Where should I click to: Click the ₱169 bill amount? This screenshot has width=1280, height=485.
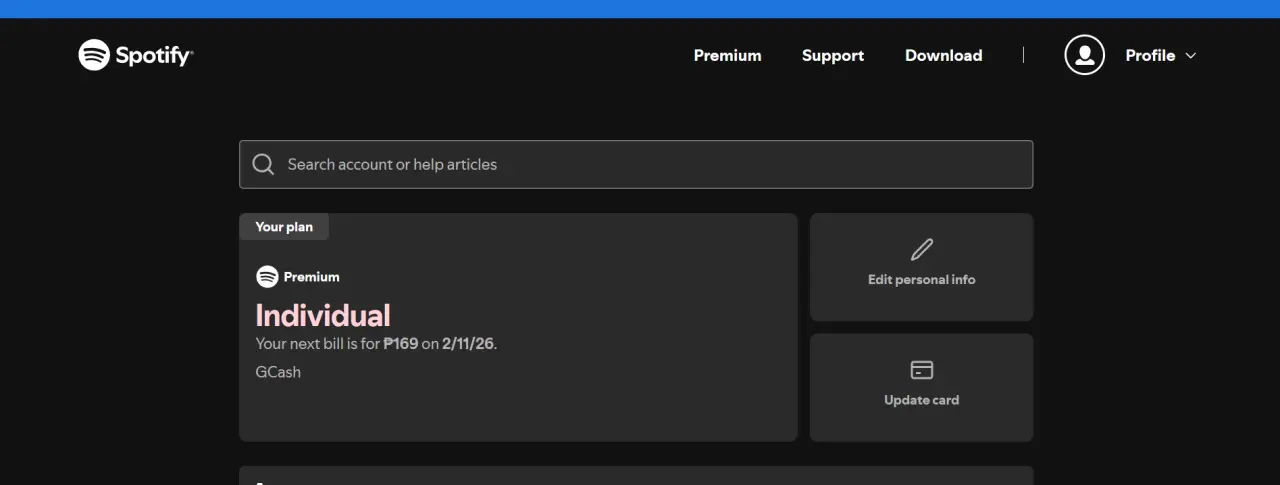coord(400,343)
